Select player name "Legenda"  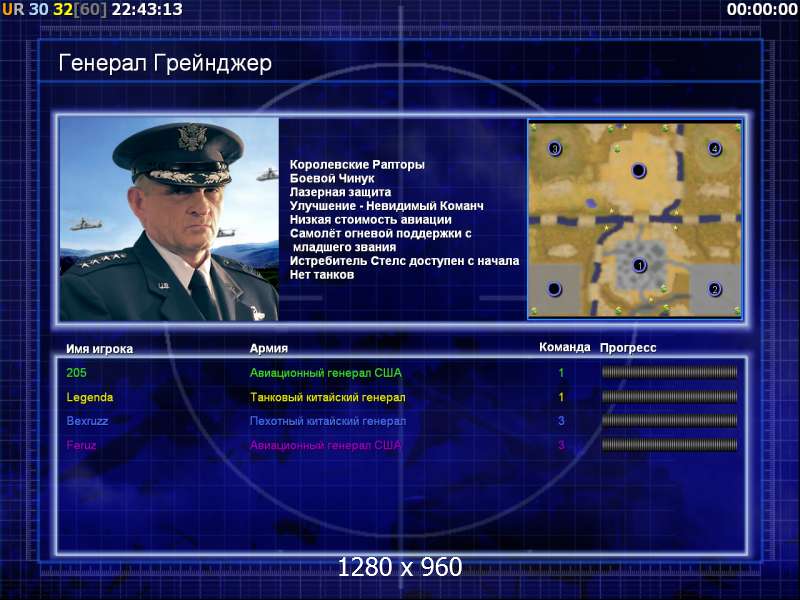90,397
